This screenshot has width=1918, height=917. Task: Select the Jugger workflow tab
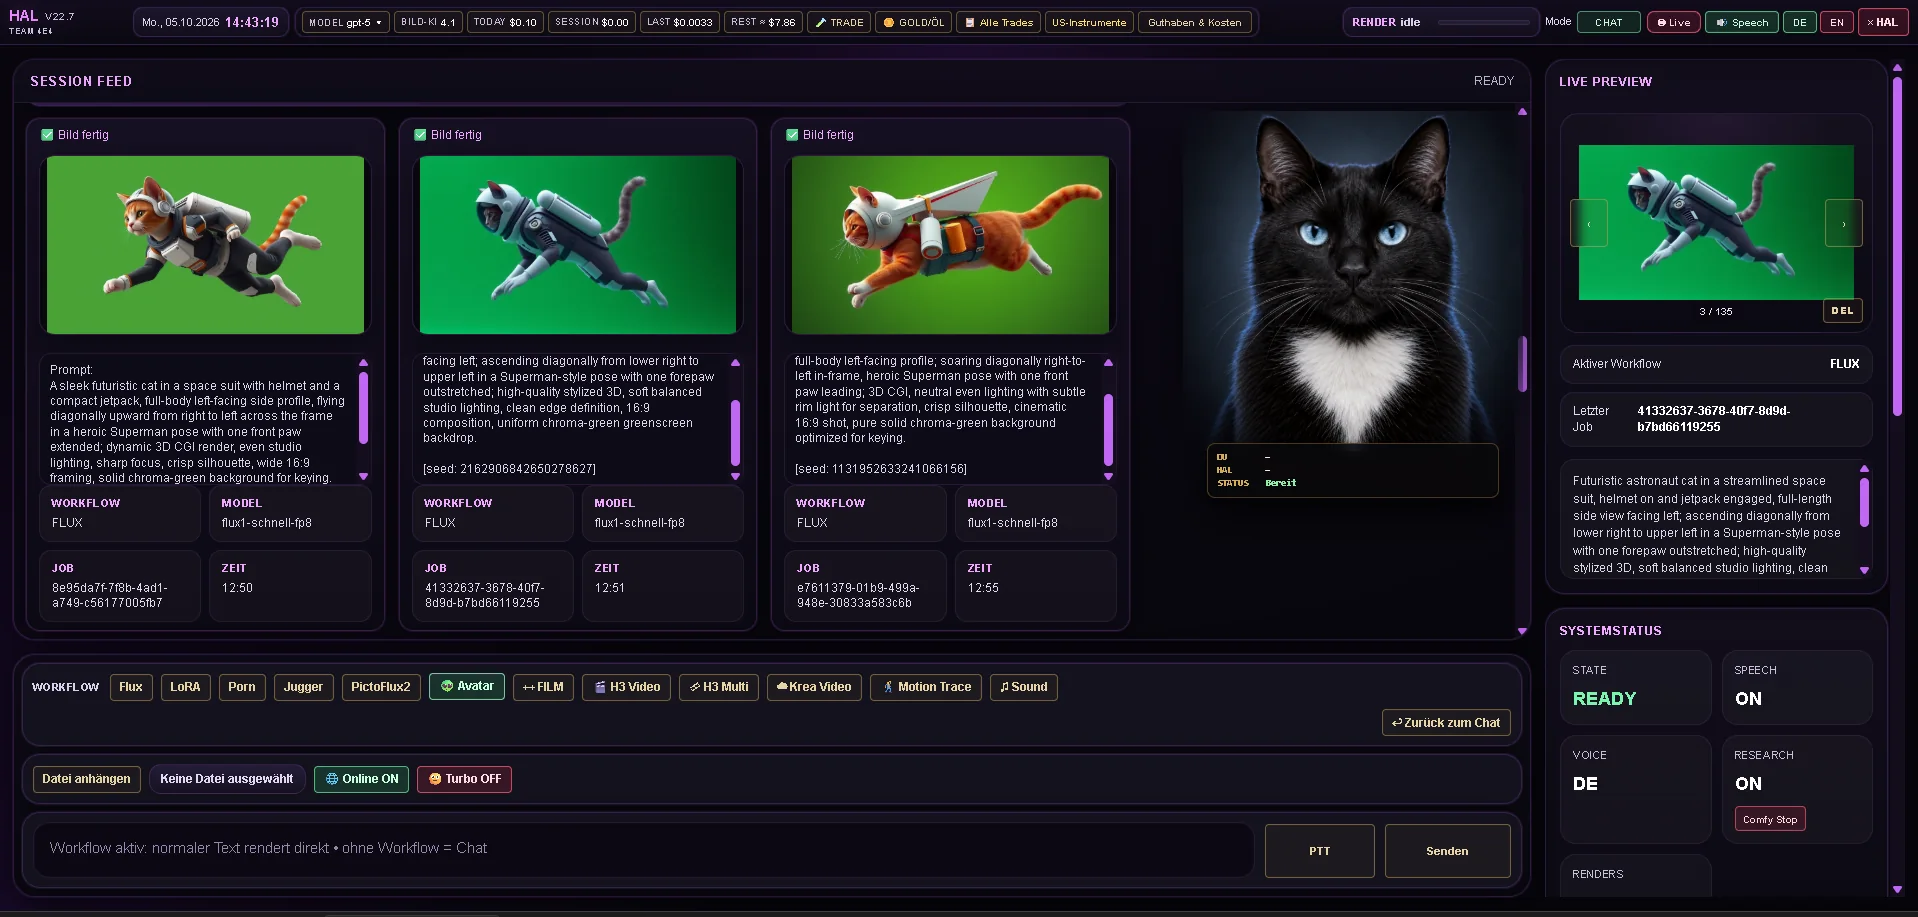(303, 687)
